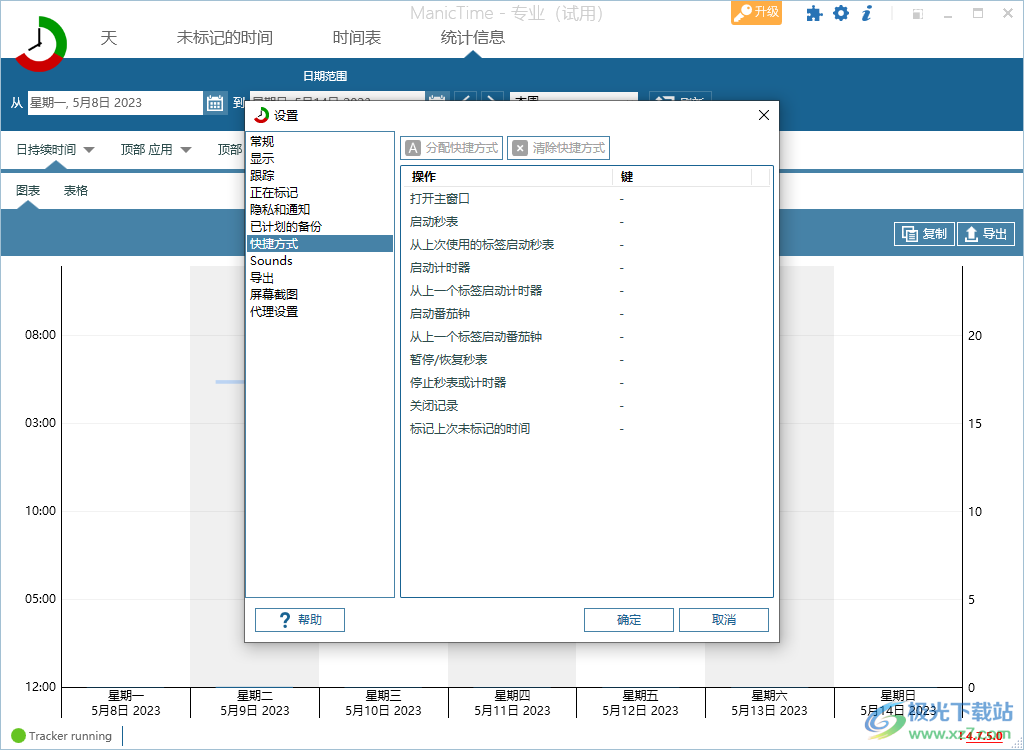Click the compact-mode window icon in title bar
Screen dimensions: 1024x750
coord(918,14)
